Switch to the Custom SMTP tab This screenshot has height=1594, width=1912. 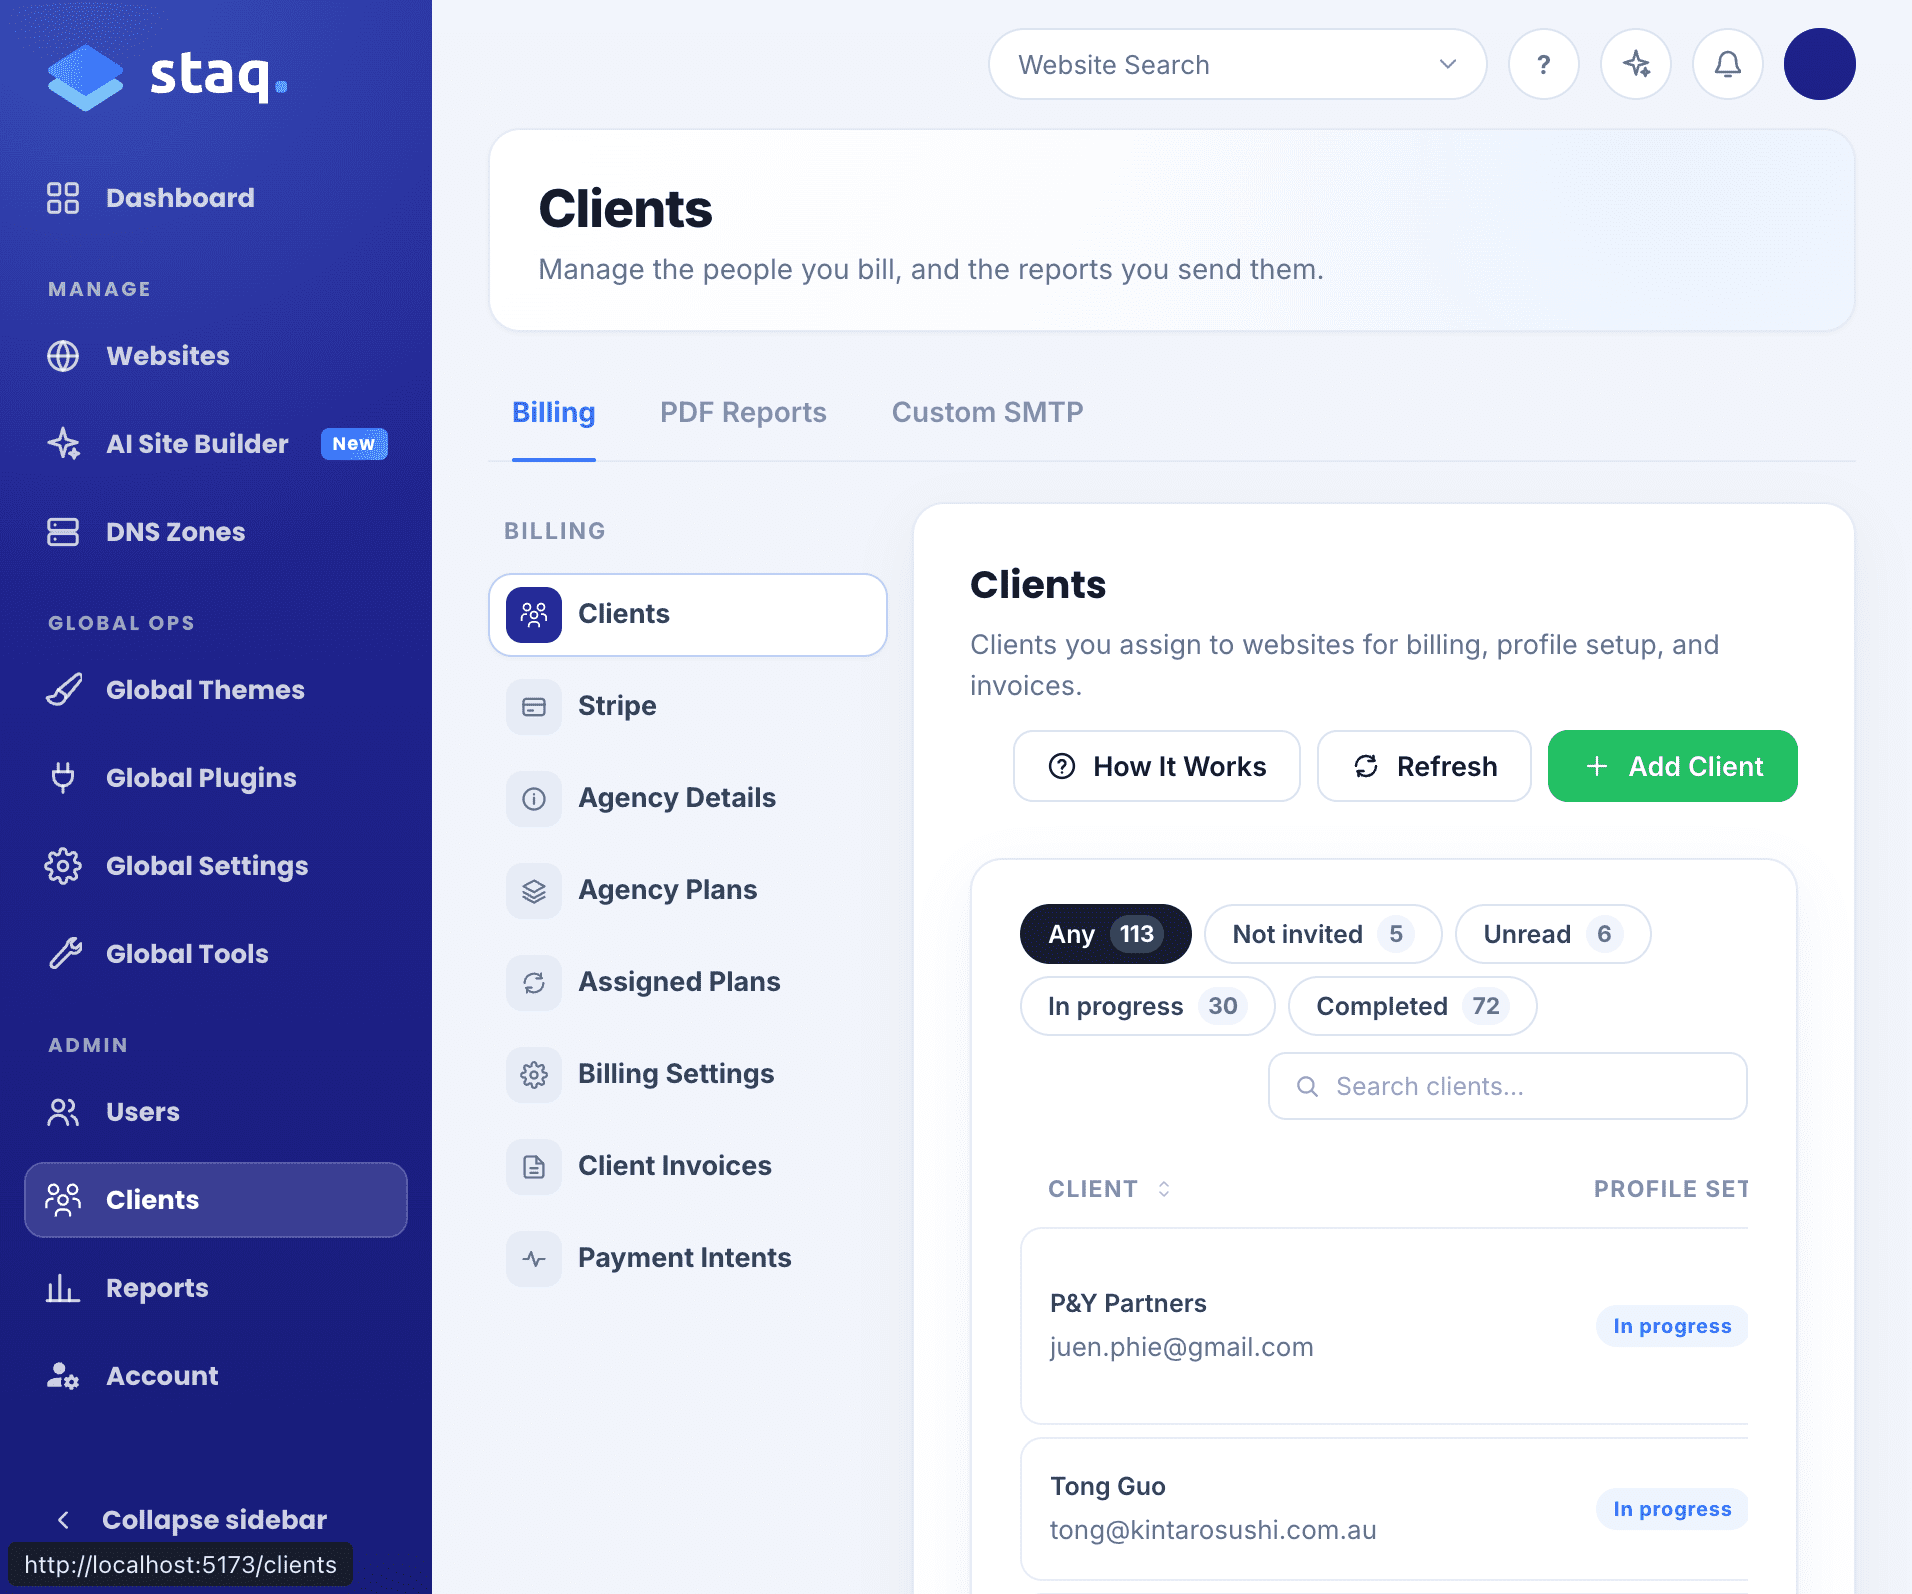point(988,412)
